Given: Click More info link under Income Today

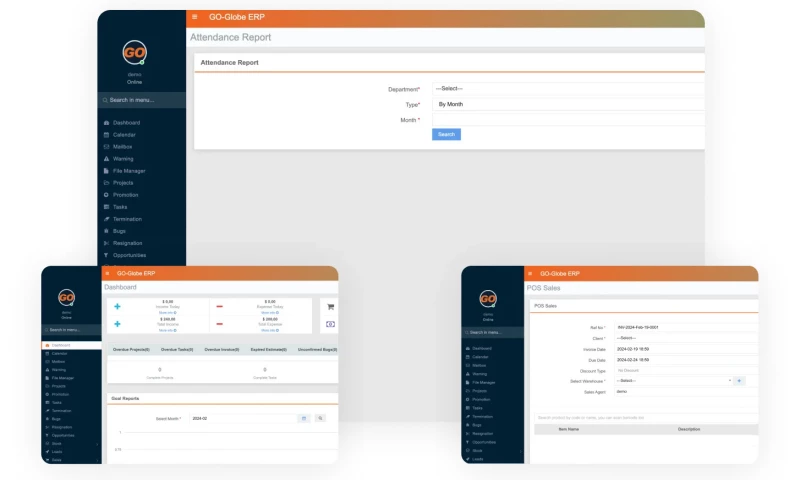Looking at the screenshot, I should click(x=167, y=312).
